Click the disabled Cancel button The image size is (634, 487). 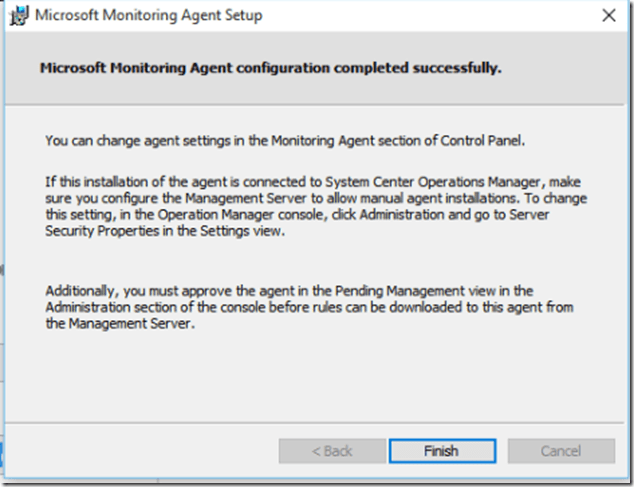click(560, 451)
